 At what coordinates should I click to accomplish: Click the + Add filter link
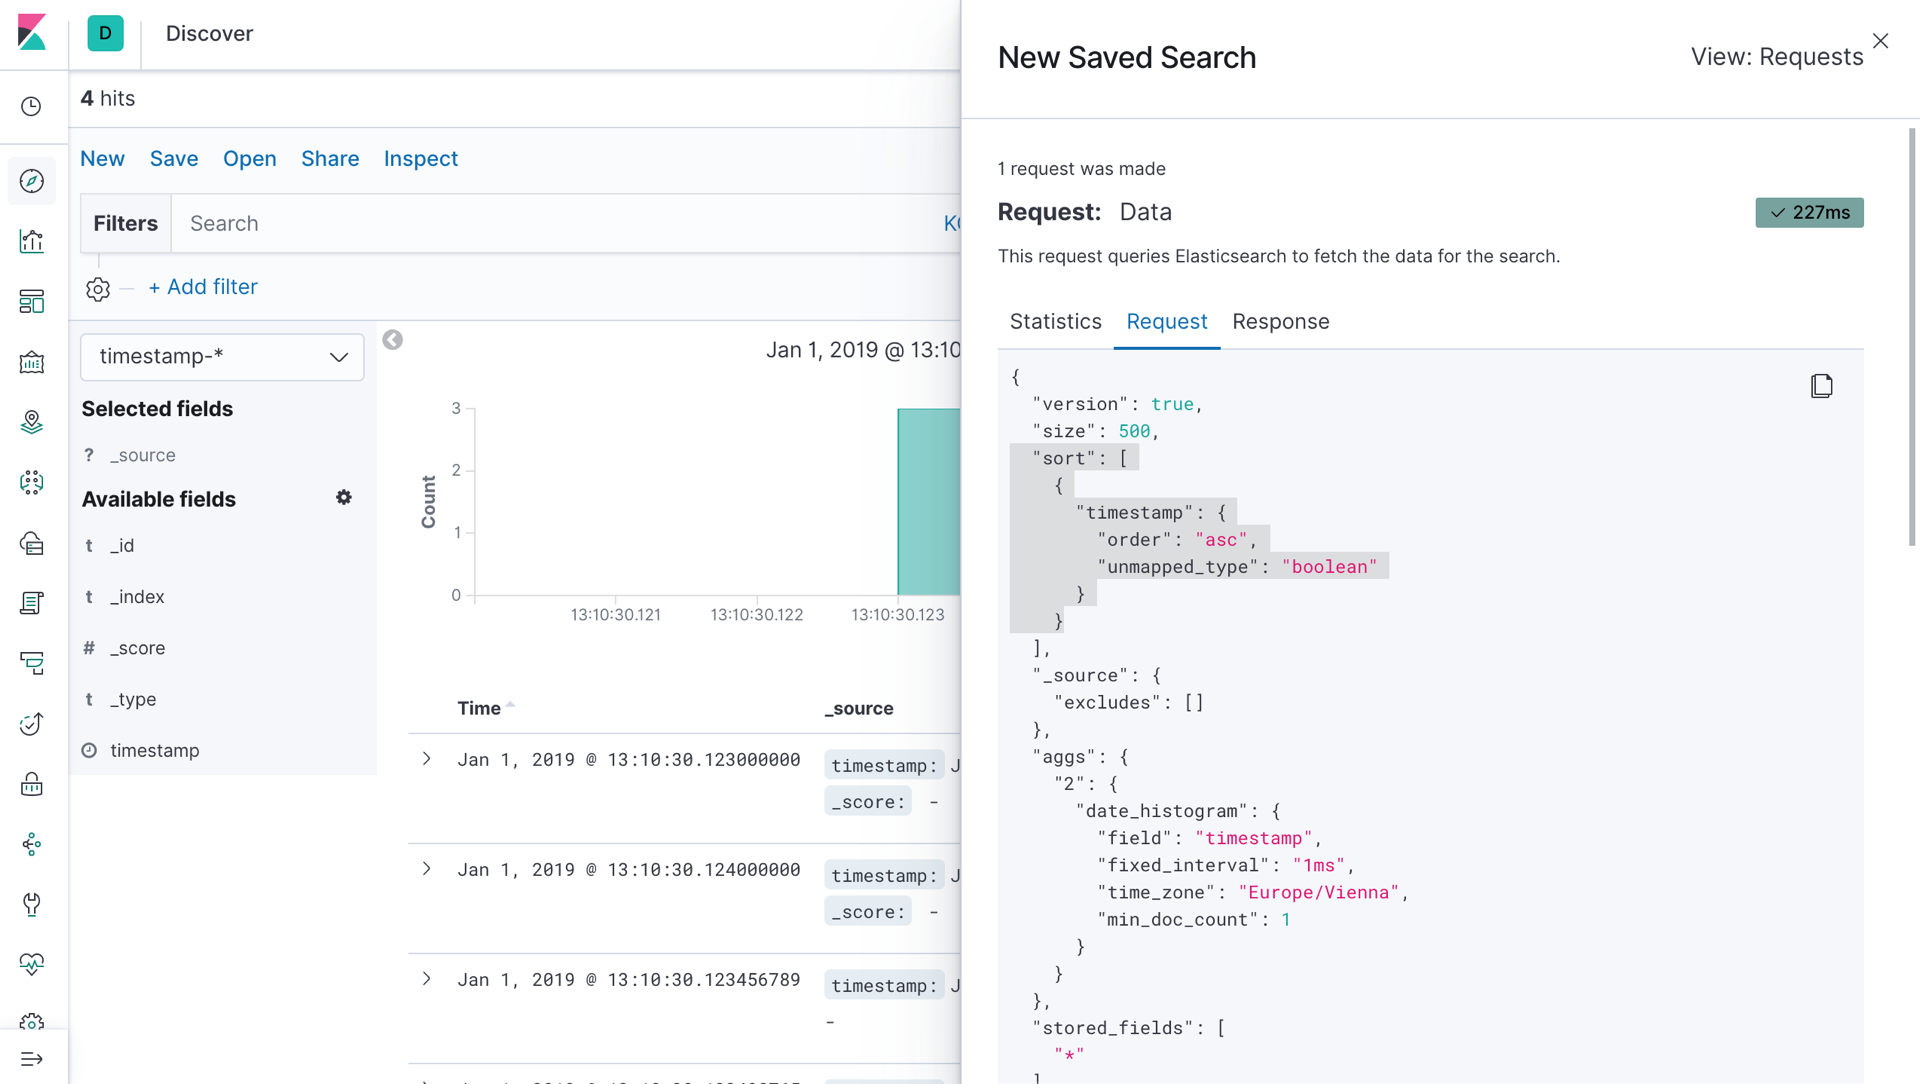203,287
